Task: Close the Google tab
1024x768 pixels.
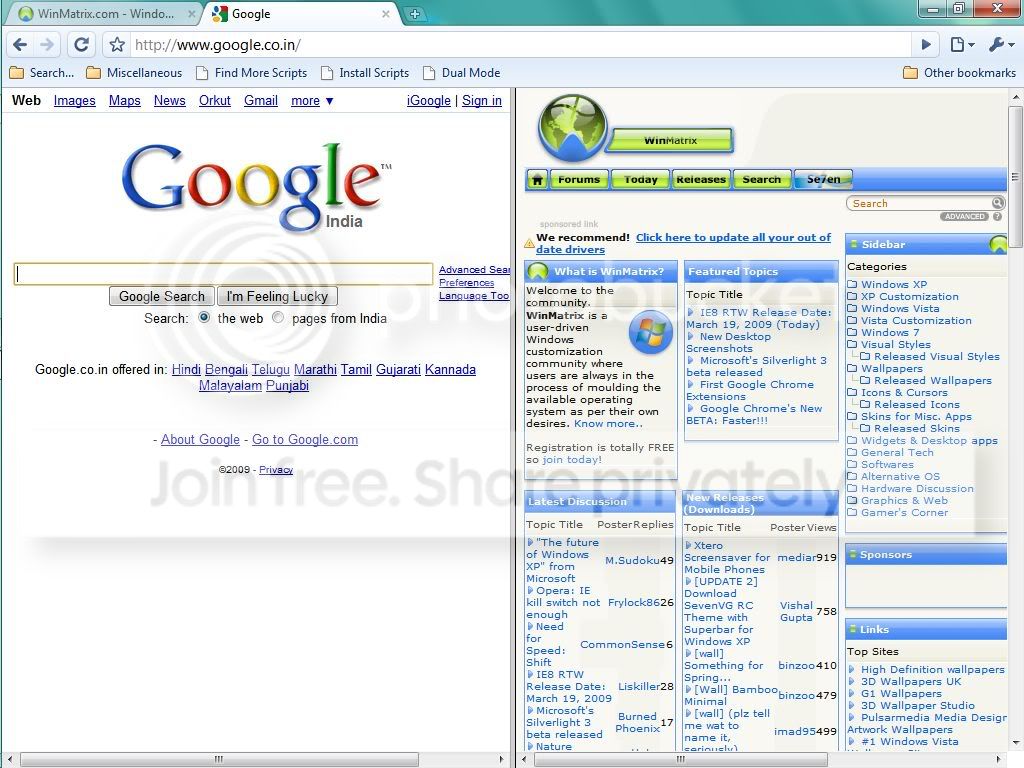Action: (385, 14)
